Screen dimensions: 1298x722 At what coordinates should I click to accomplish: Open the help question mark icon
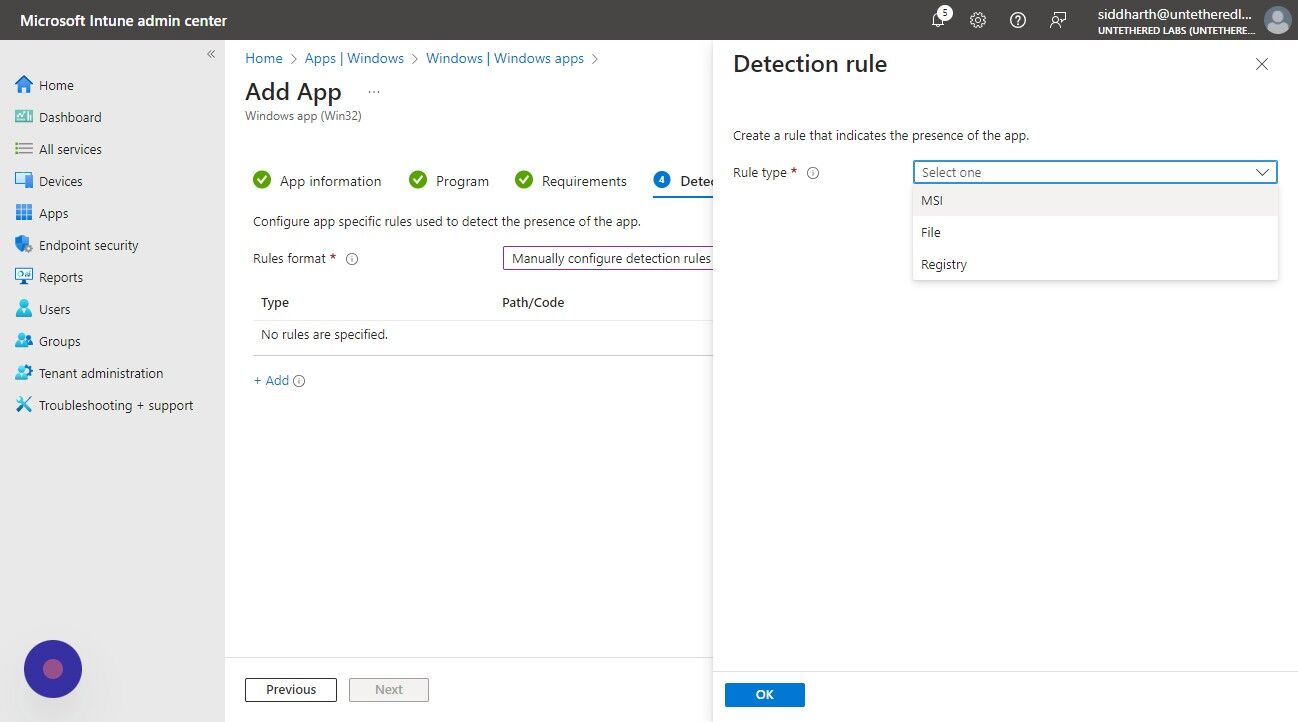(1018, 19)
